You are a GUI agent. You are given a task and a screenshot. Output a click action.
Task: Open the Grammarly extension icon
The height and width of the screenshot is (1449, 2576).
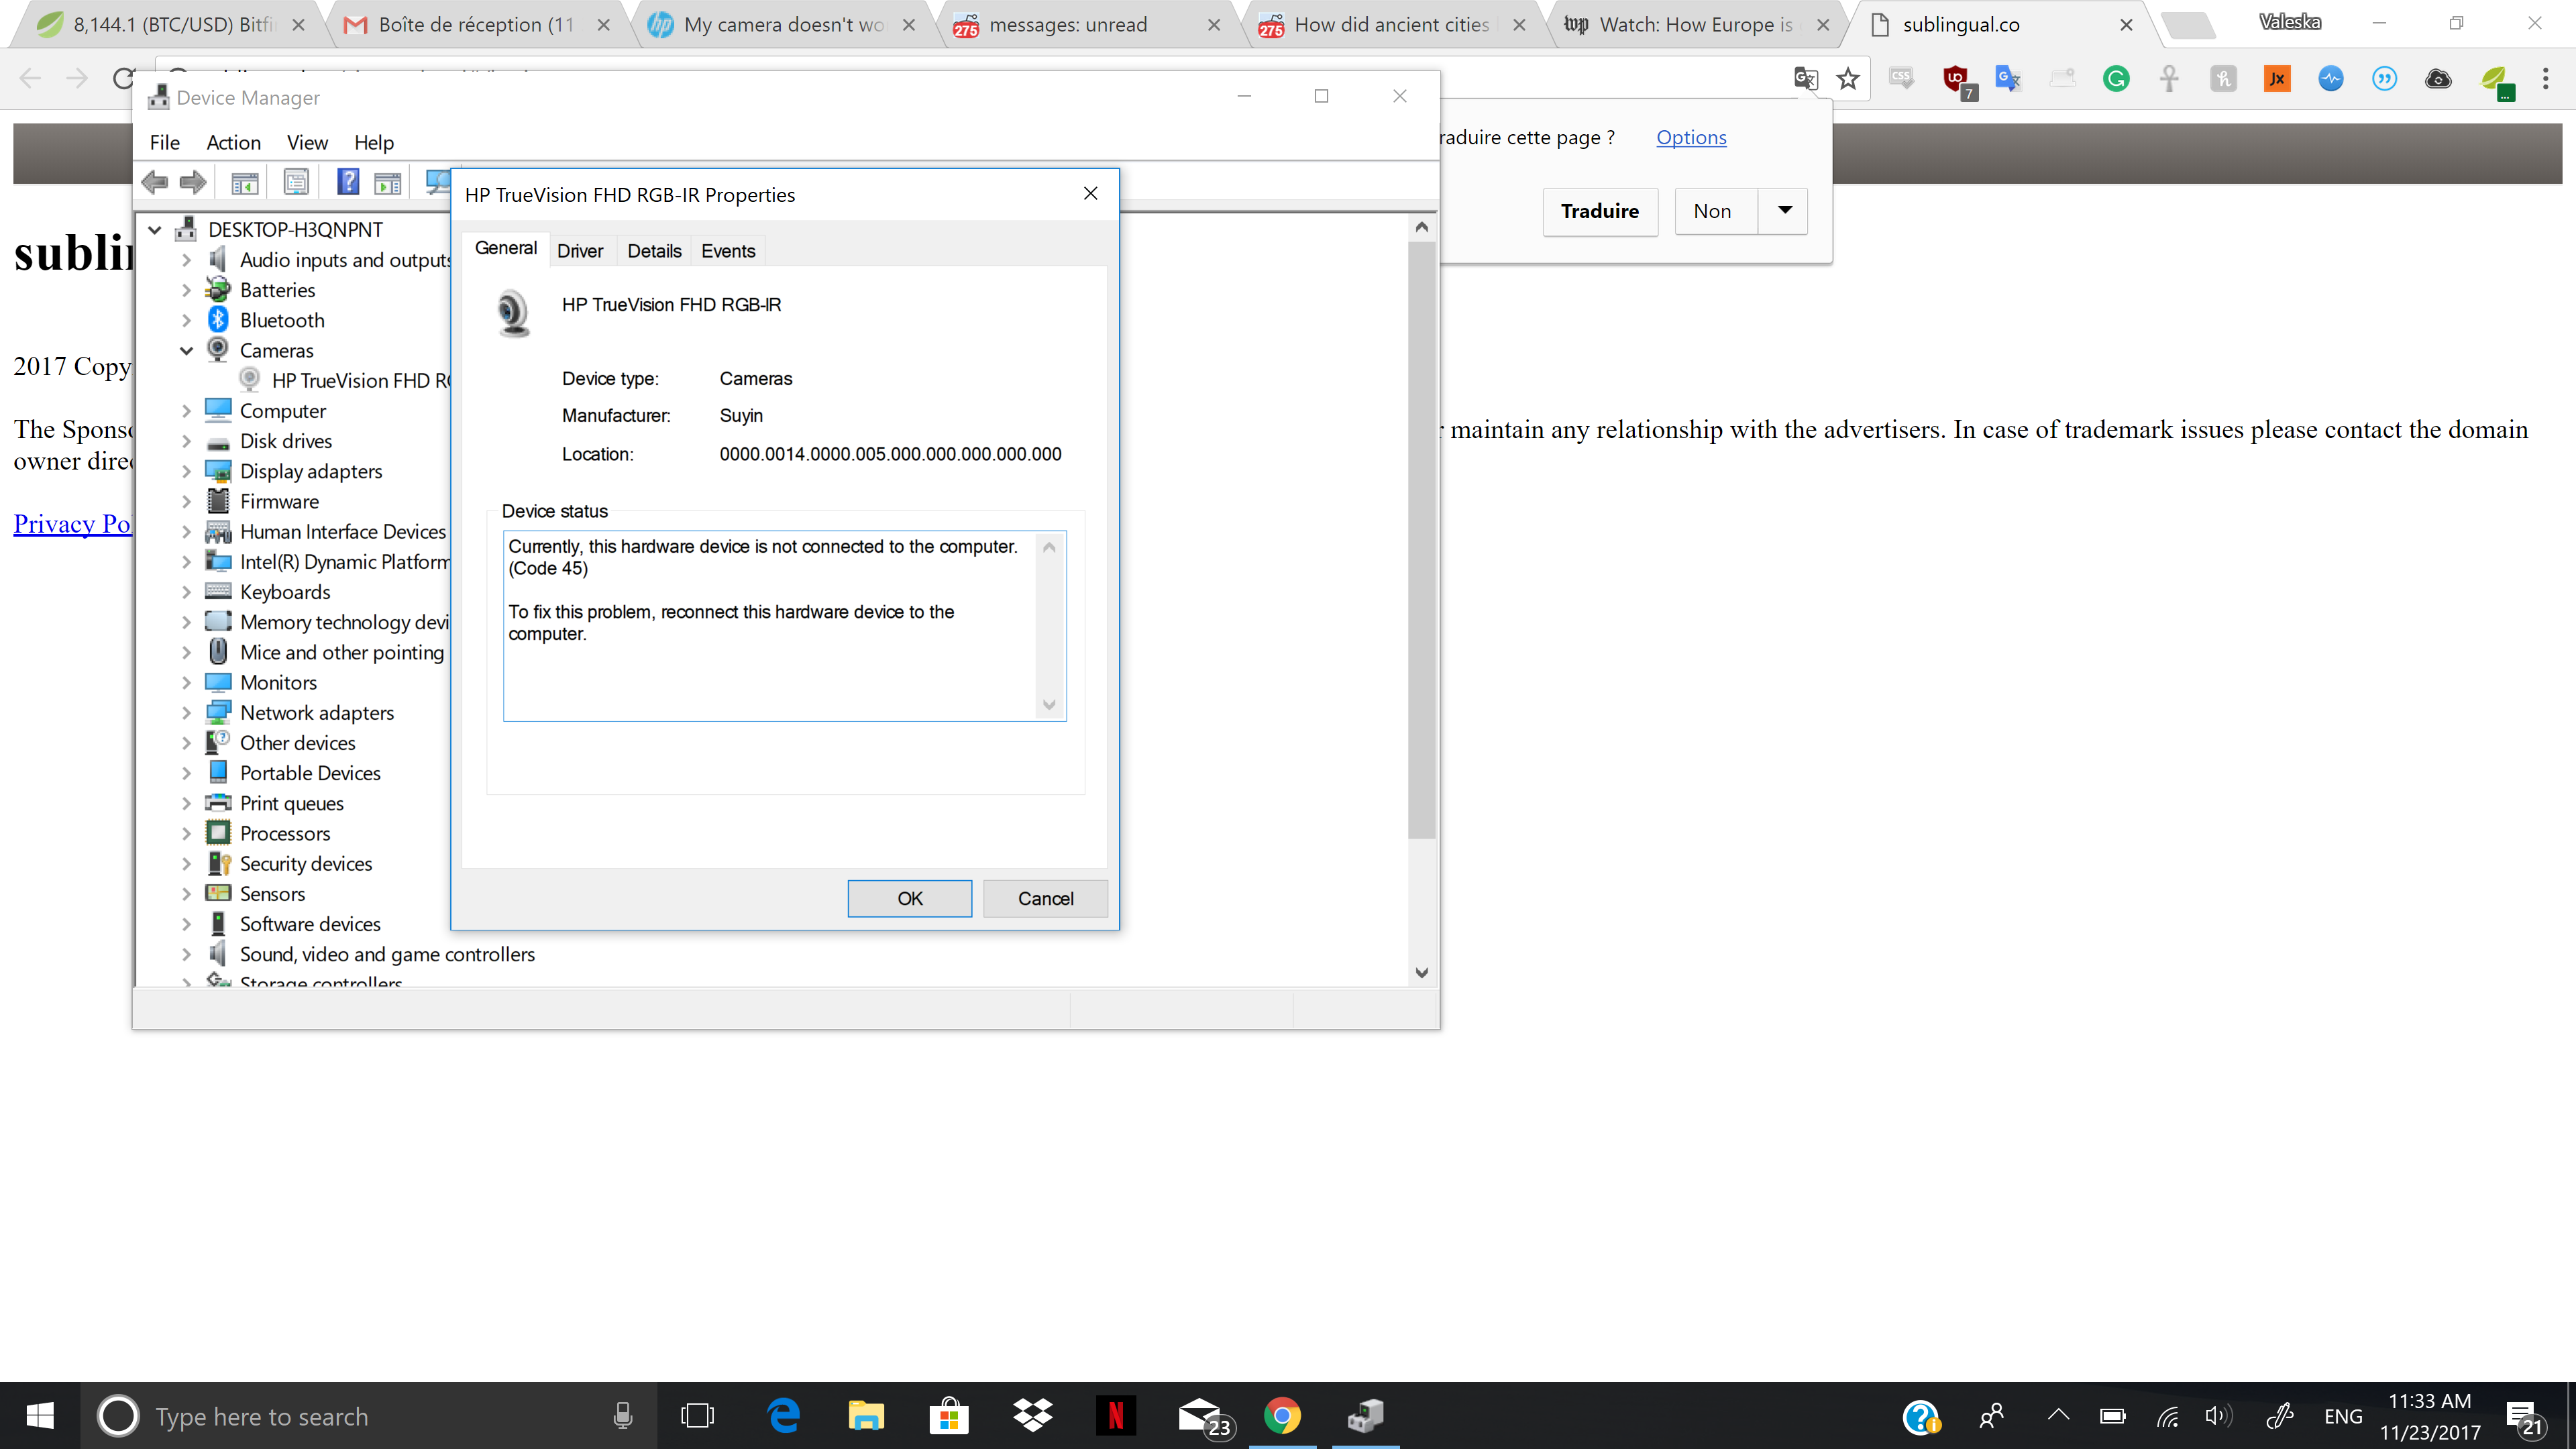pos(2116,79)
